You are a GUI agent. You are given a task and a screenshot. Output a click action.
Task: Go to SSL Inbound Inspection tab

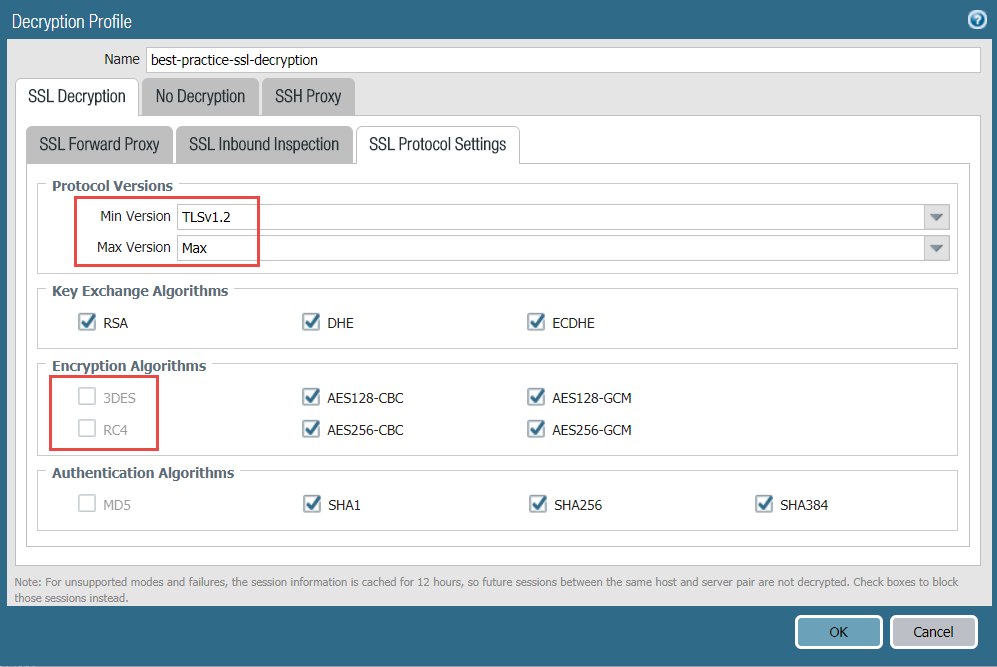(264, 144)
